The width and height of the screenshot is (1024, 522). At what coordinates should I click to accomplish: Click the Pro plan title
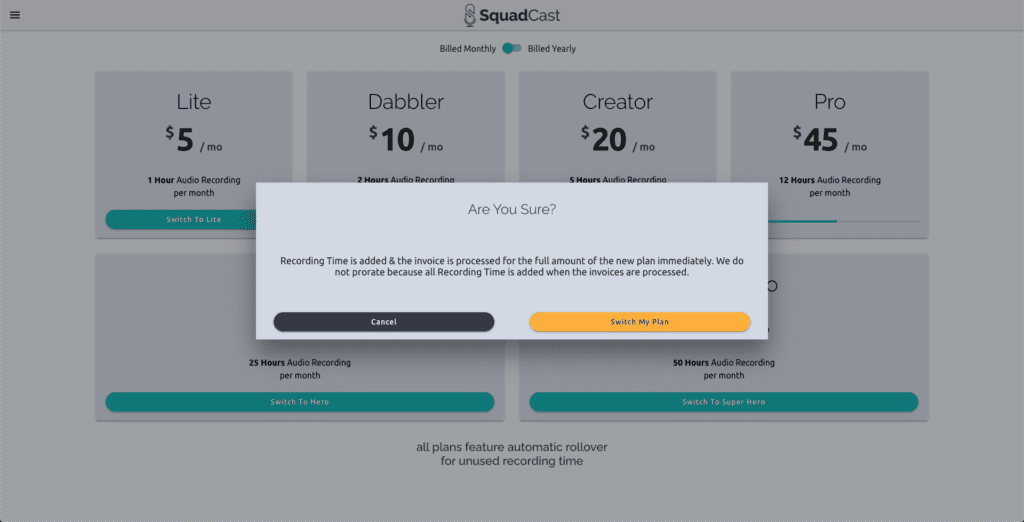[829, 102]
